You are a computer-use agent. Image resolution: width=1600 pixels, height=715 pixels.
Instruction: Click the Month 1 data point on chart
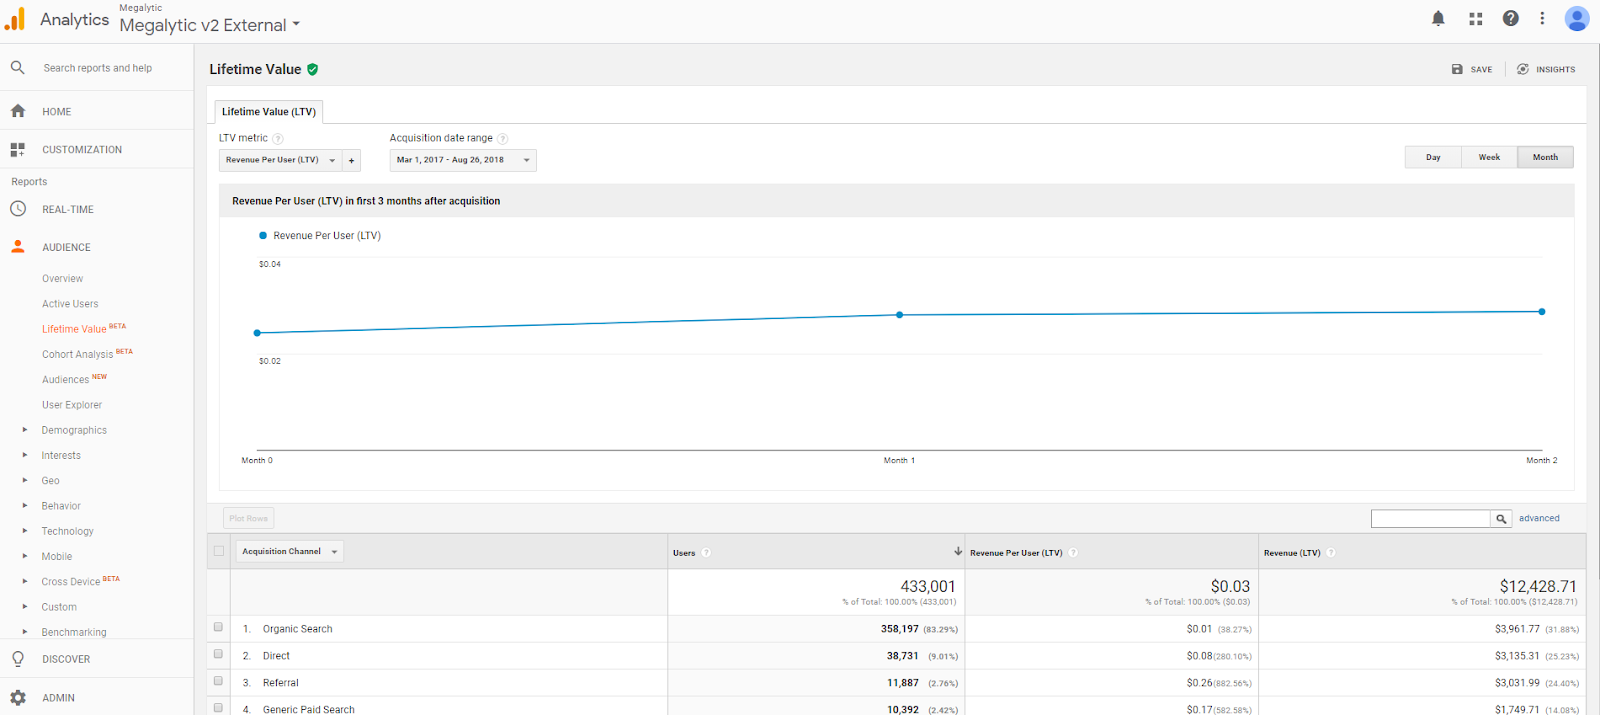pos(899,315)
